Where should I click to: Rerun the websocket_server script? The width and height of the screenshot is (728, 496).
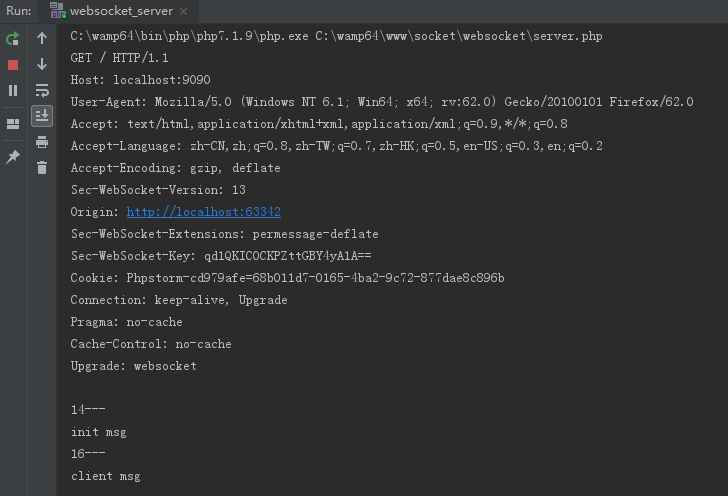13,39
